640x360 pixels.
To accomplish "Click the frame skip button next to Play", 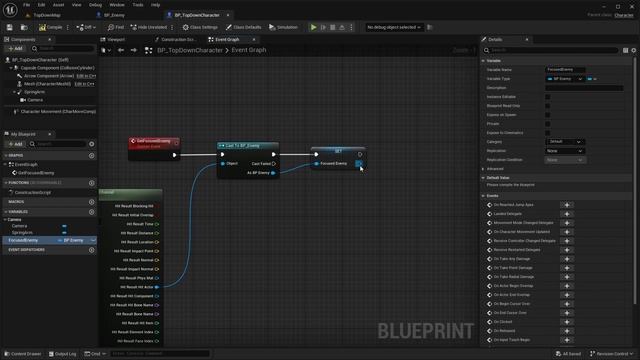I will [323, 27].
